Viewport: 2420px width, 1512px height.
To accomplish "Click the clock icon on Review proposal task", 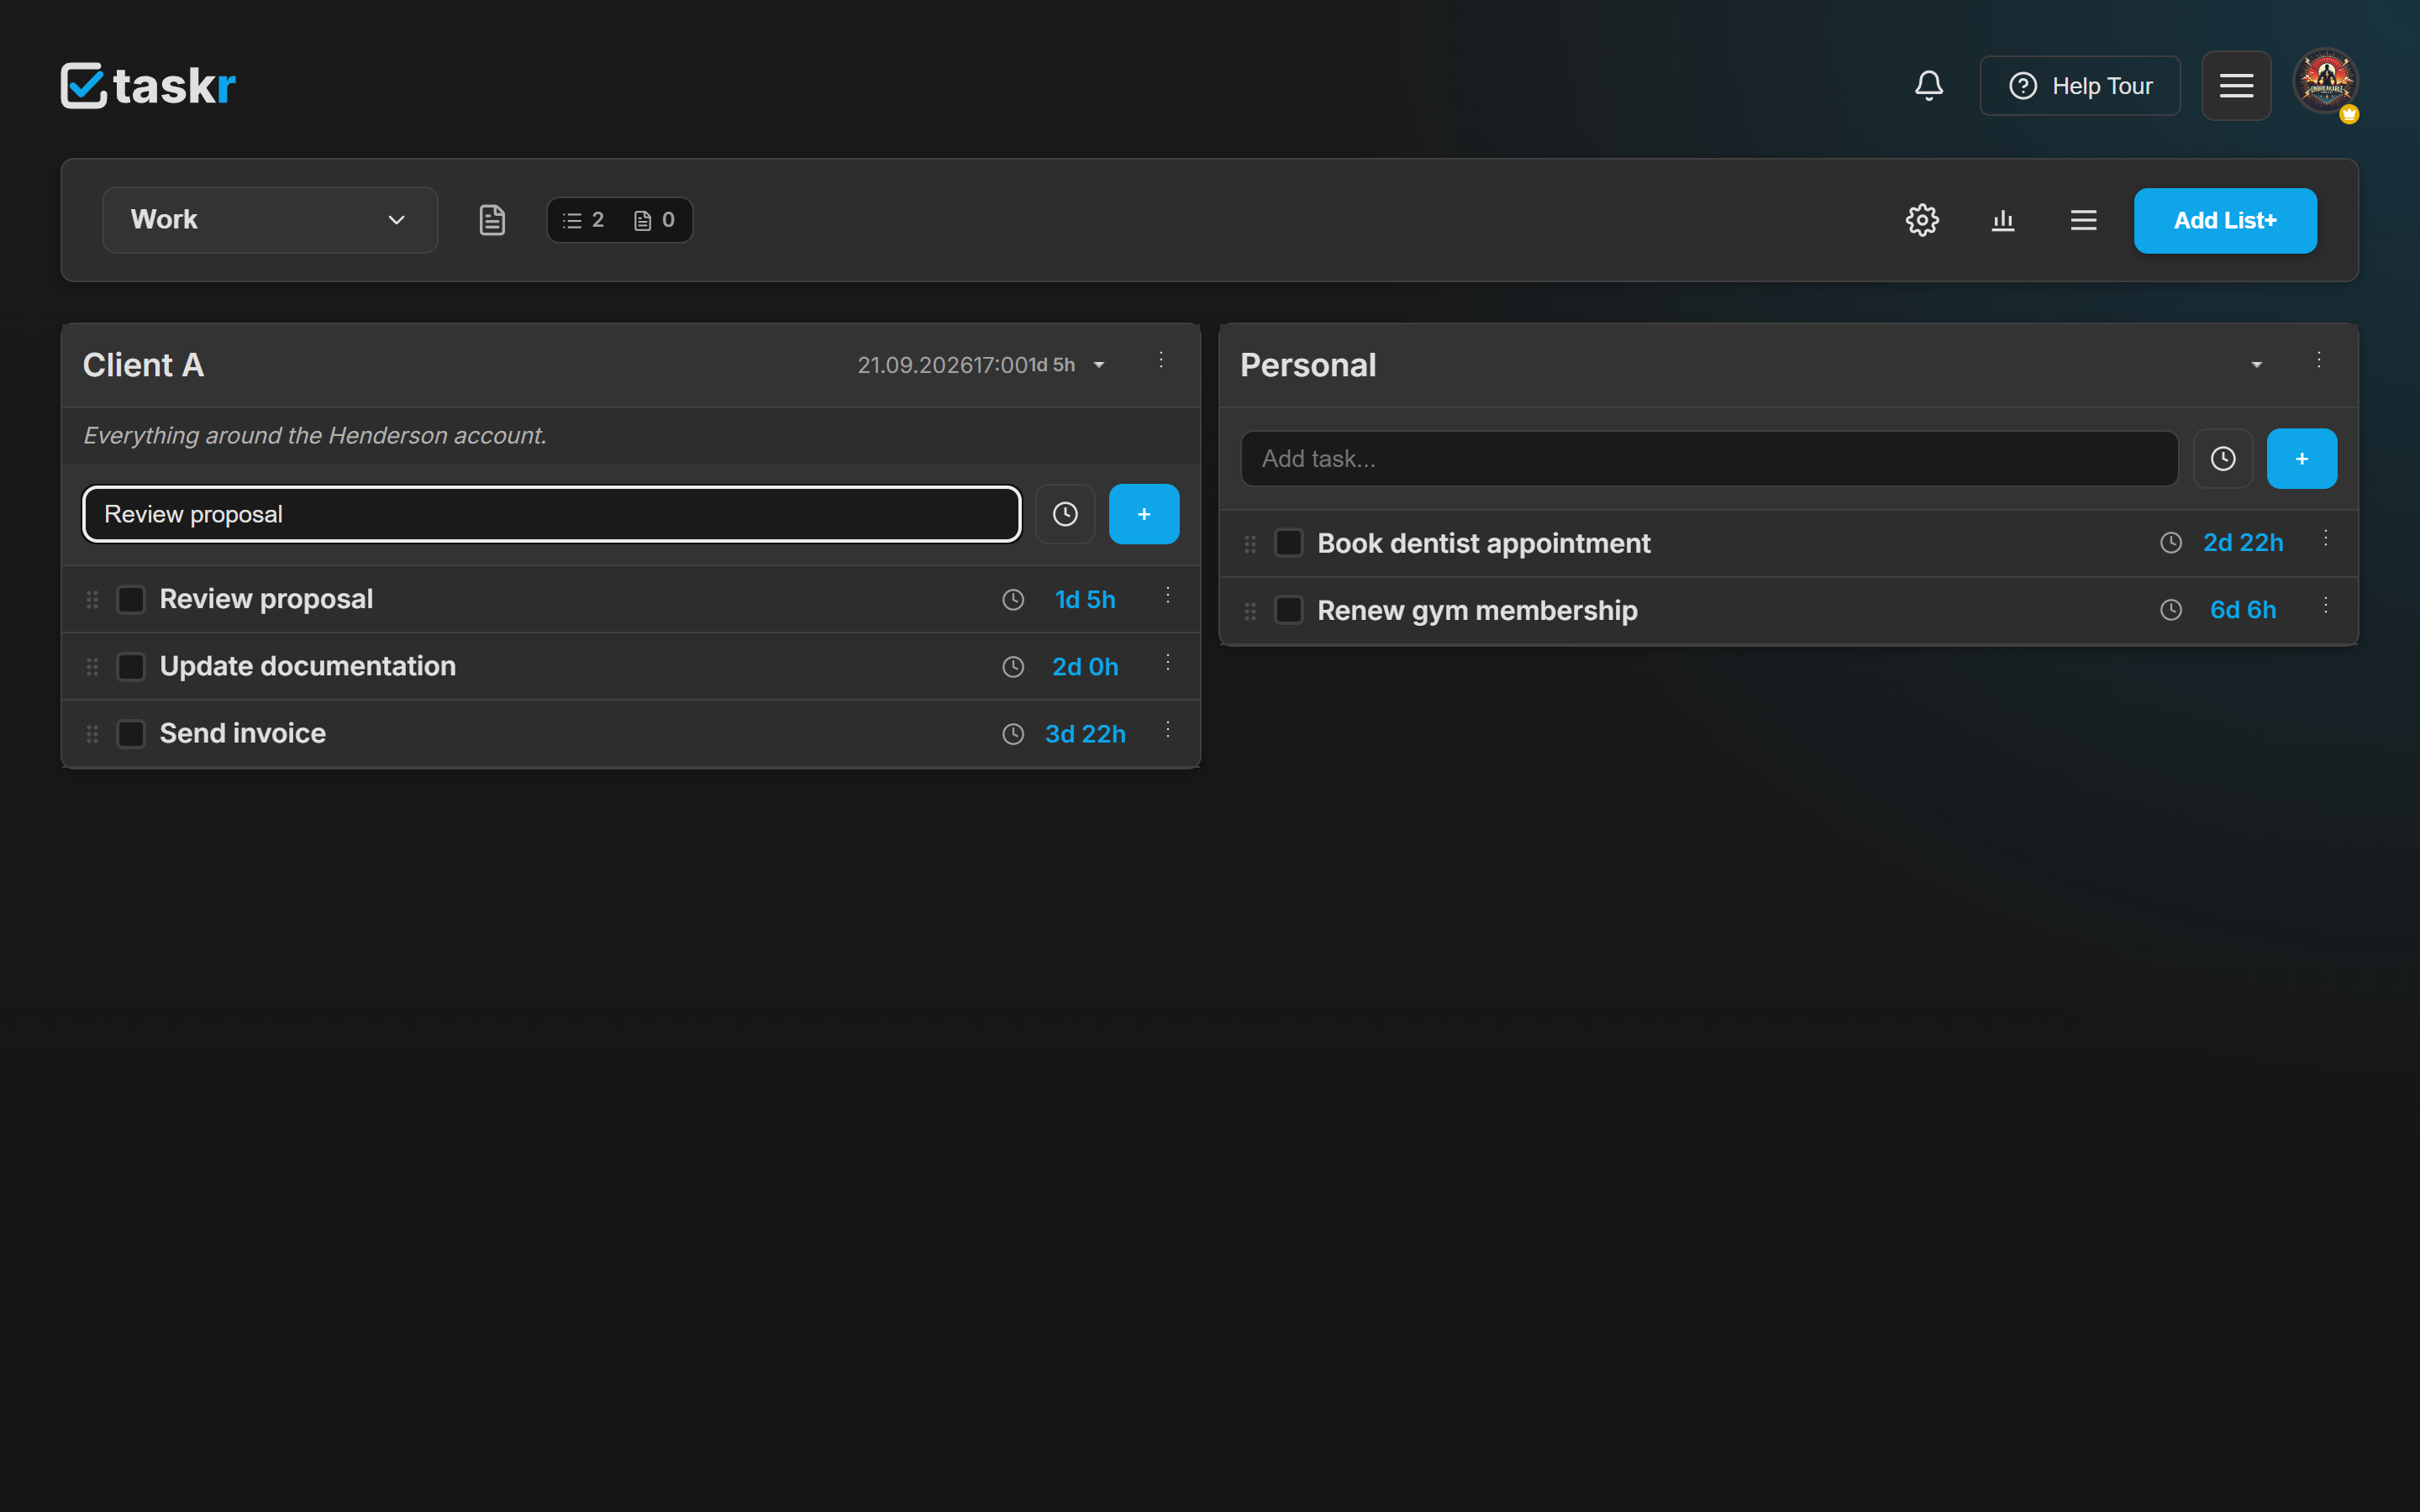I will click(x=1013, y=600).
